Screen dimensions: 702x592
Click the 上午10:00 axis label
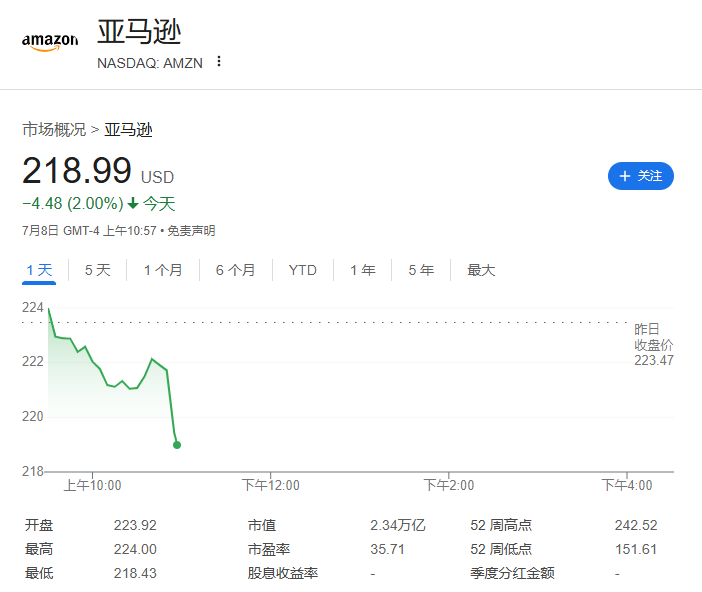[x=92, y=485]
